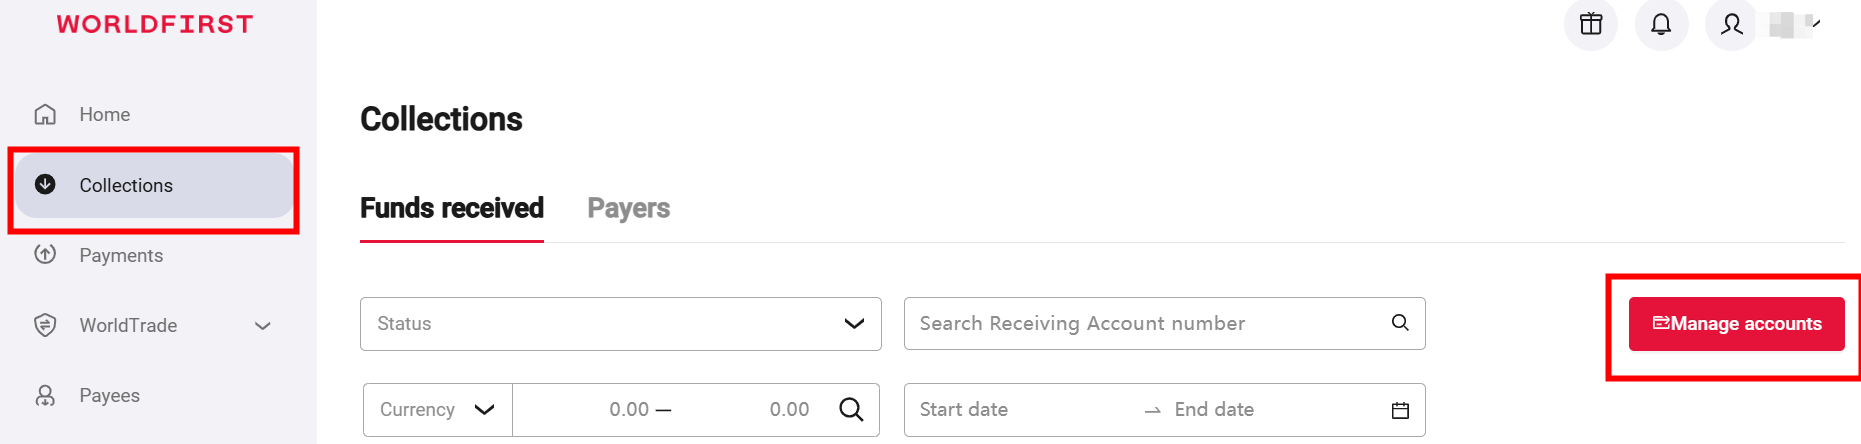The width and height of the screenshot is (1861, 444).
Task: Click the Home house icon in sidebar
Action: click(x=45, y=114)
